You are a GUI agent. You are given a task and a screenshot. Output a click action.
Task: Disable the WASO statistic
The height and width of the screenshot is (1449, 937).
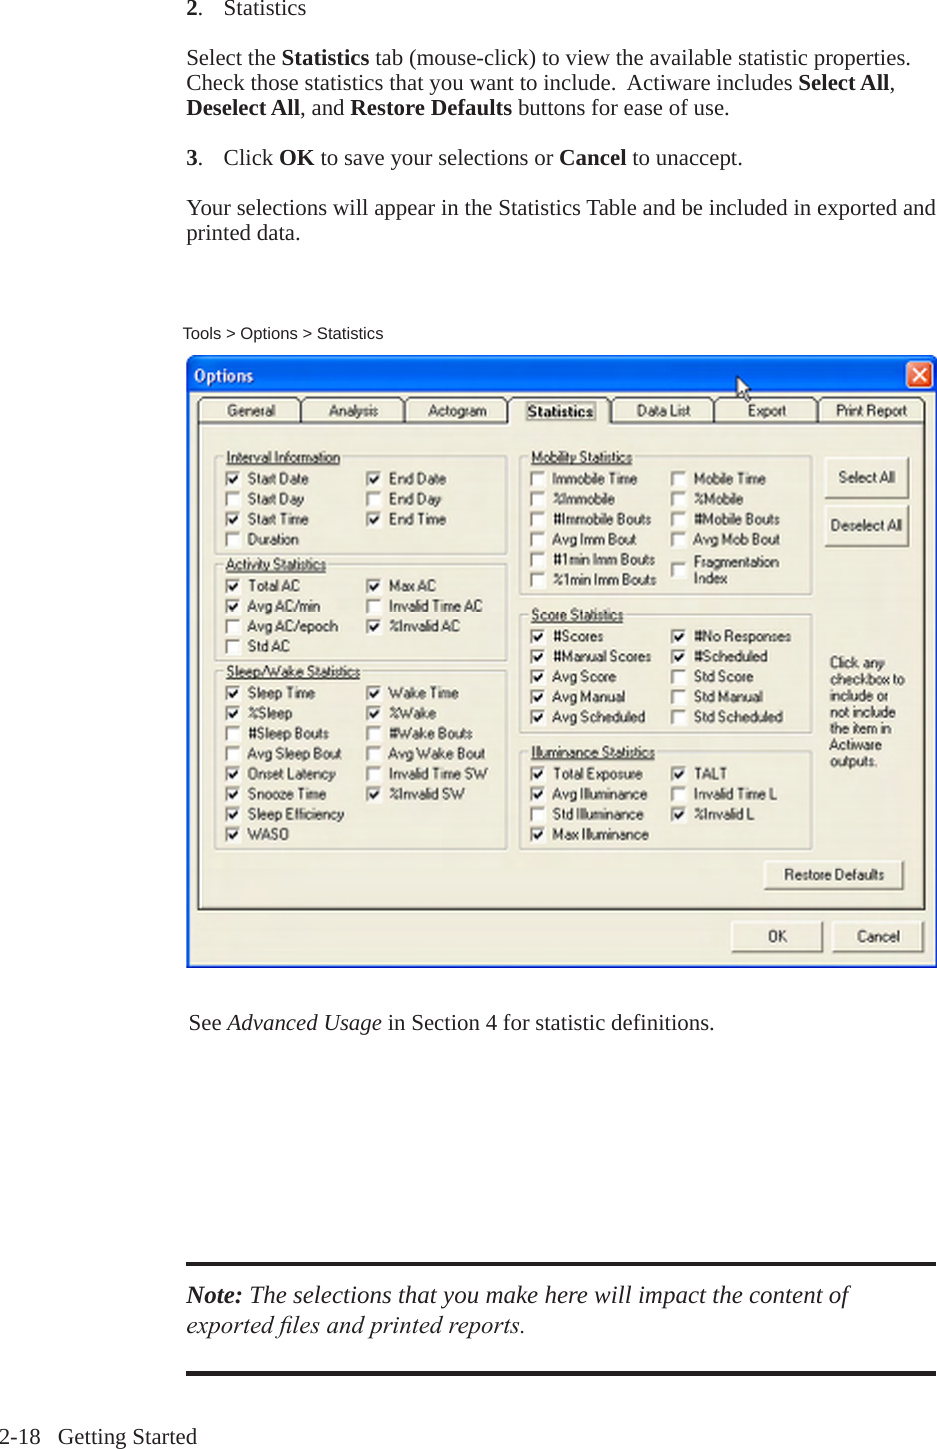pos(233,834)
